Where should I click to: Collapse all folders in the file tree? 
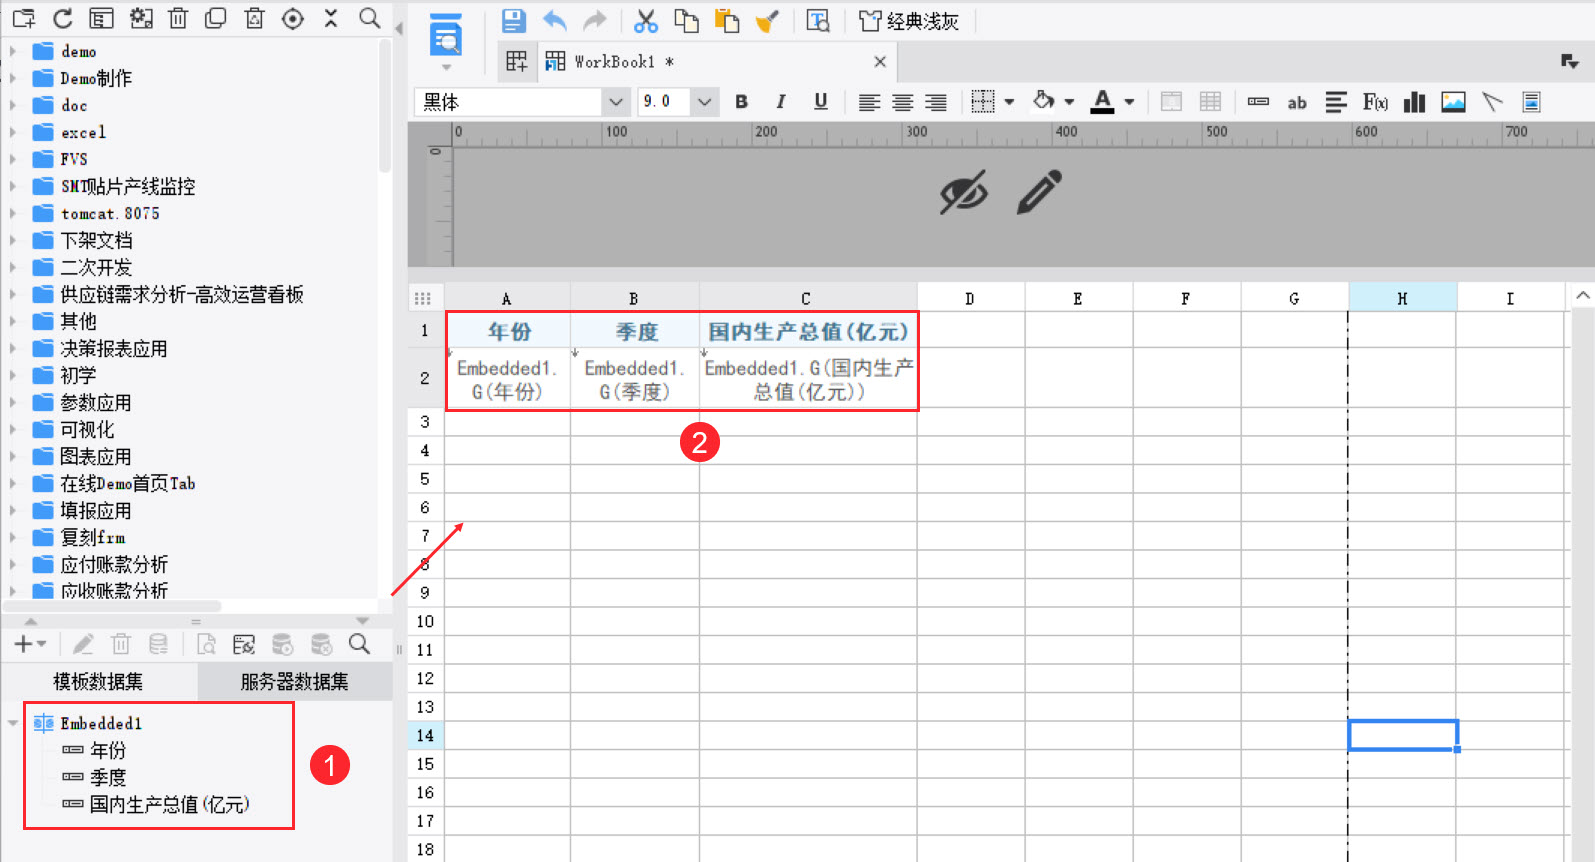(331, 18)
